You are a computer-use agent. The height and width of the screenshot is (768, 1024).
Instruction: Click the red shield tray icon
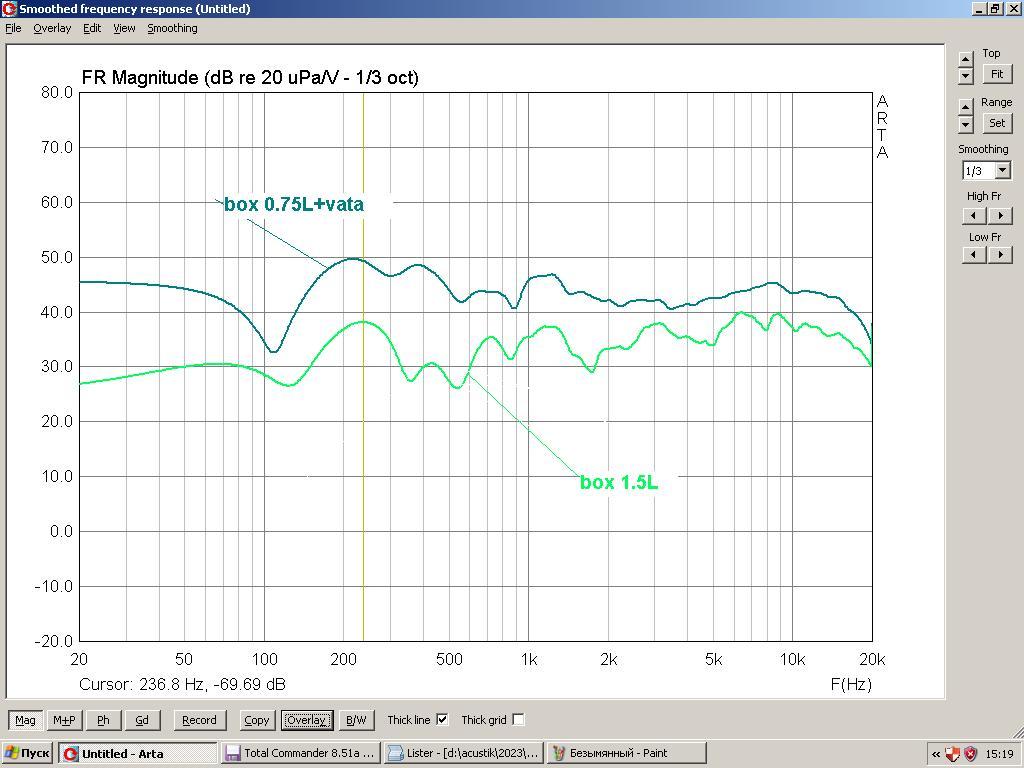[971, 754]
